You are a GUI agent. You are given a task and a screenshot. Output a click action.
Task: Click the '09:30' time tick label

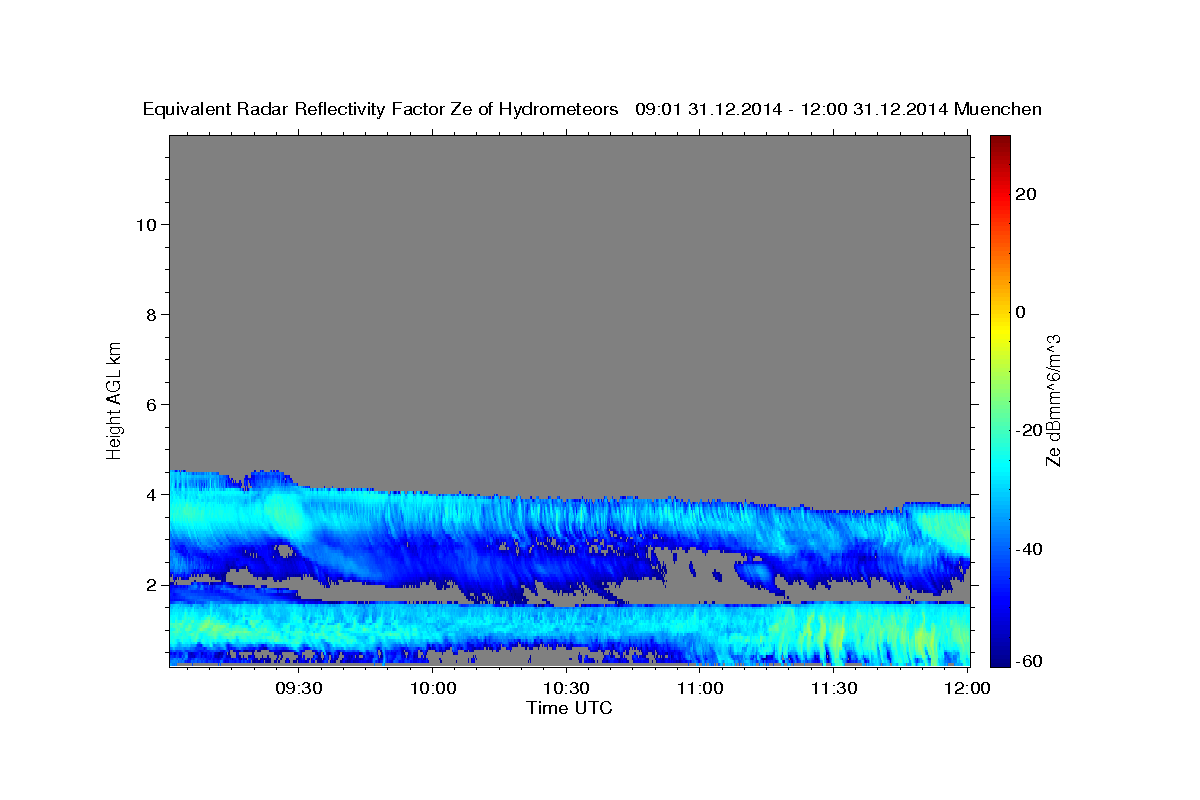[x=299, y=688]
